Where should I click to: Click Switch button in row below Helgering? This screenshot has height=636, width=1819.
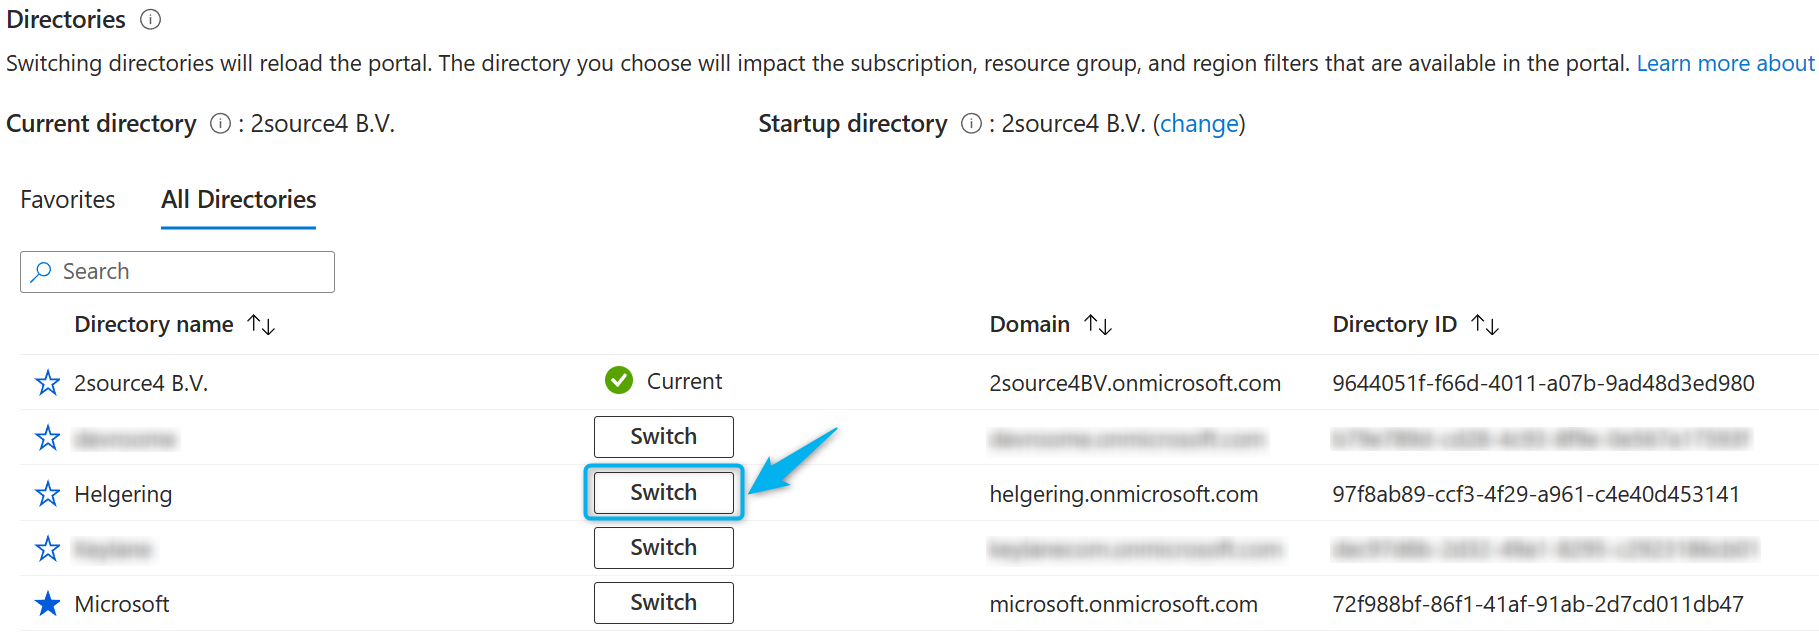tap(664, 548)
